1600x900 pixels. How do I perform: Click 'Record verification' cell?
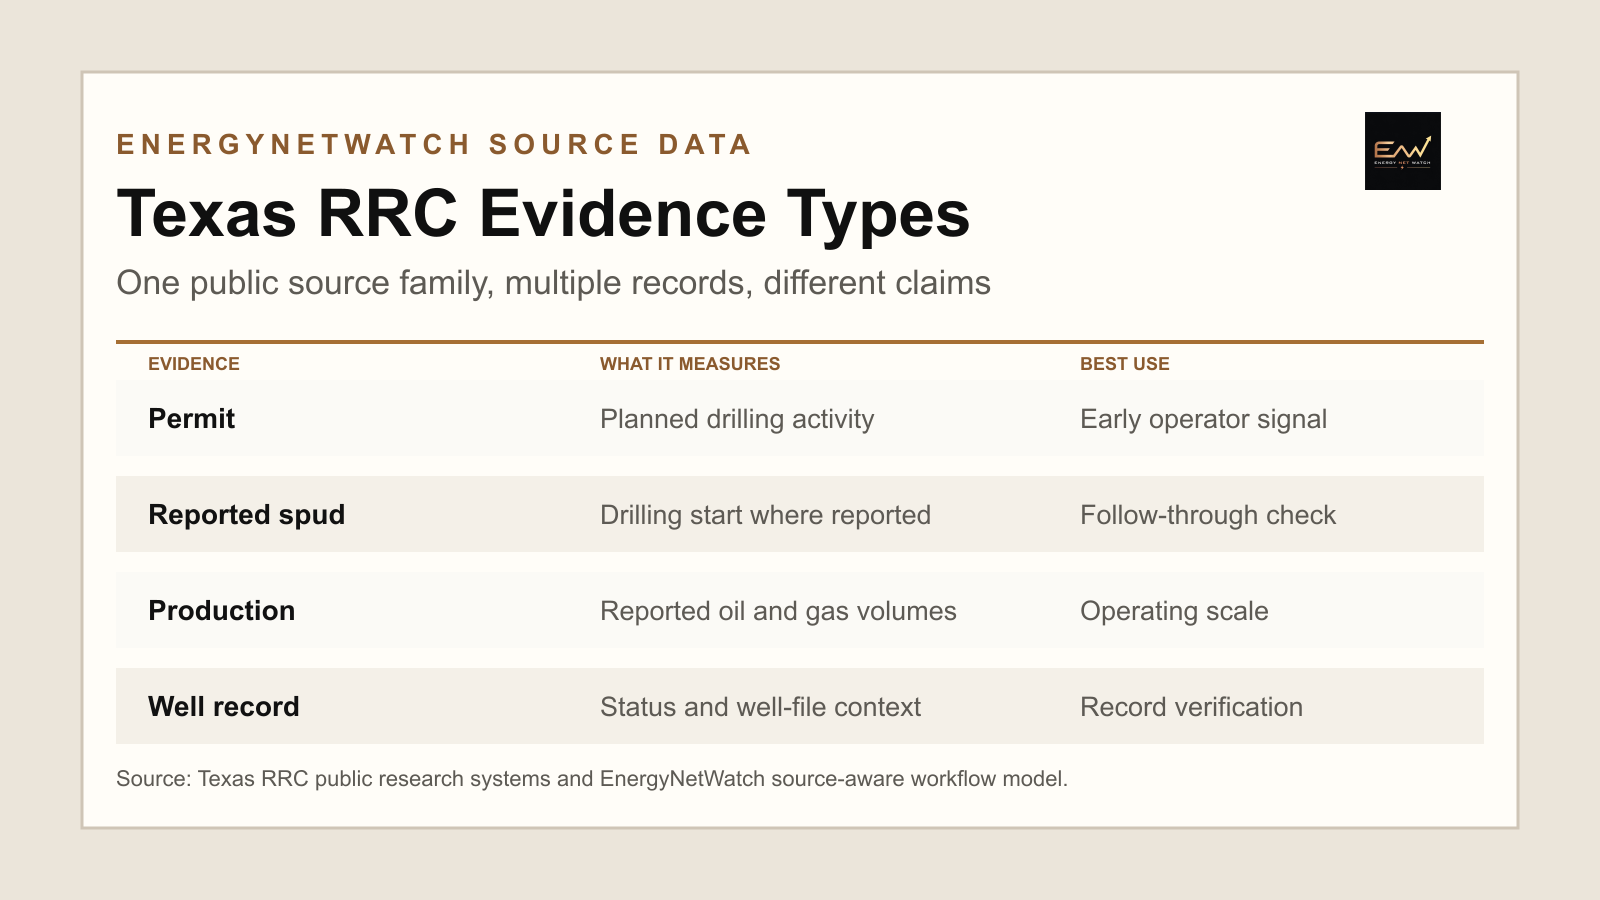[x=1191, y=707]
